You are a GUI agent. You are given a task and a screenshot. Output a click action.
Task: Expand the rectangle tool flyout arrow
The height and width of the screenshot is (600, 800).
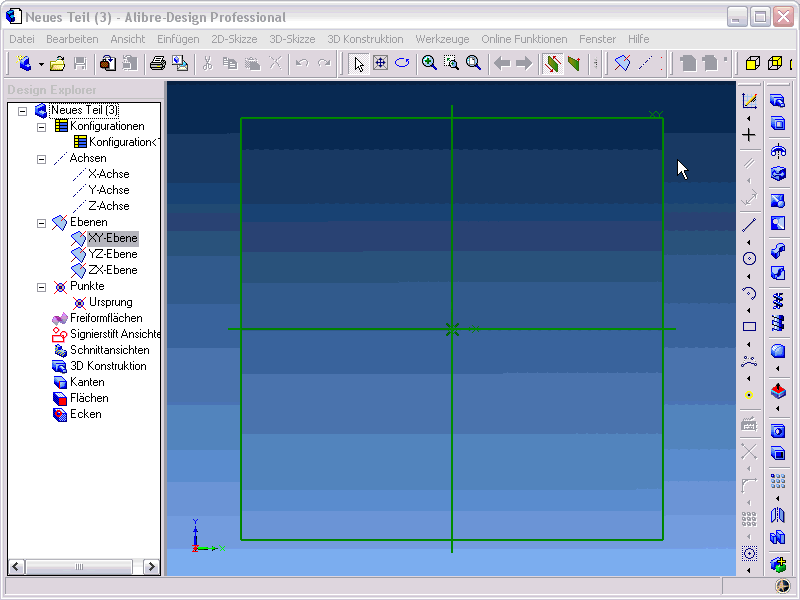[749, 344]
